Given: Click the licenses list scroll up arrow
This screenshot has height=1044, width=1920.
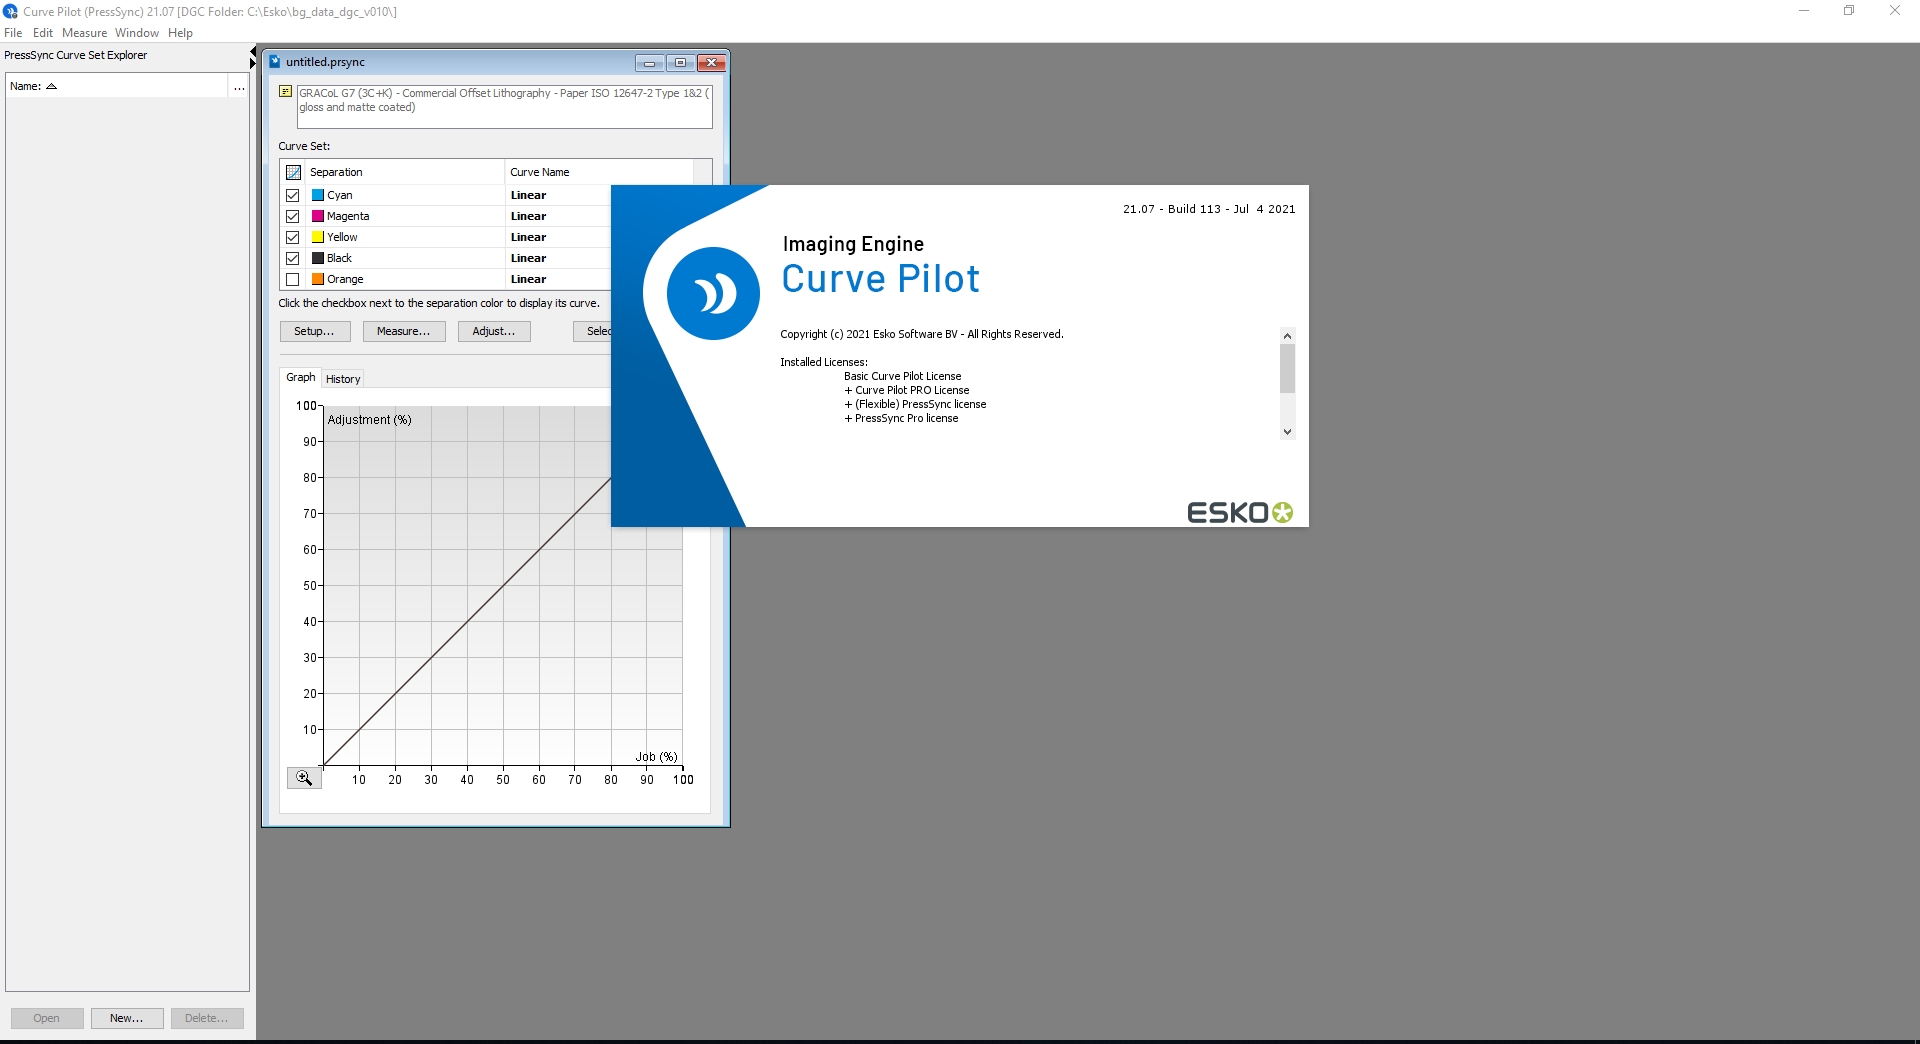Looking at the screenshot, I should coord(1288,336).
